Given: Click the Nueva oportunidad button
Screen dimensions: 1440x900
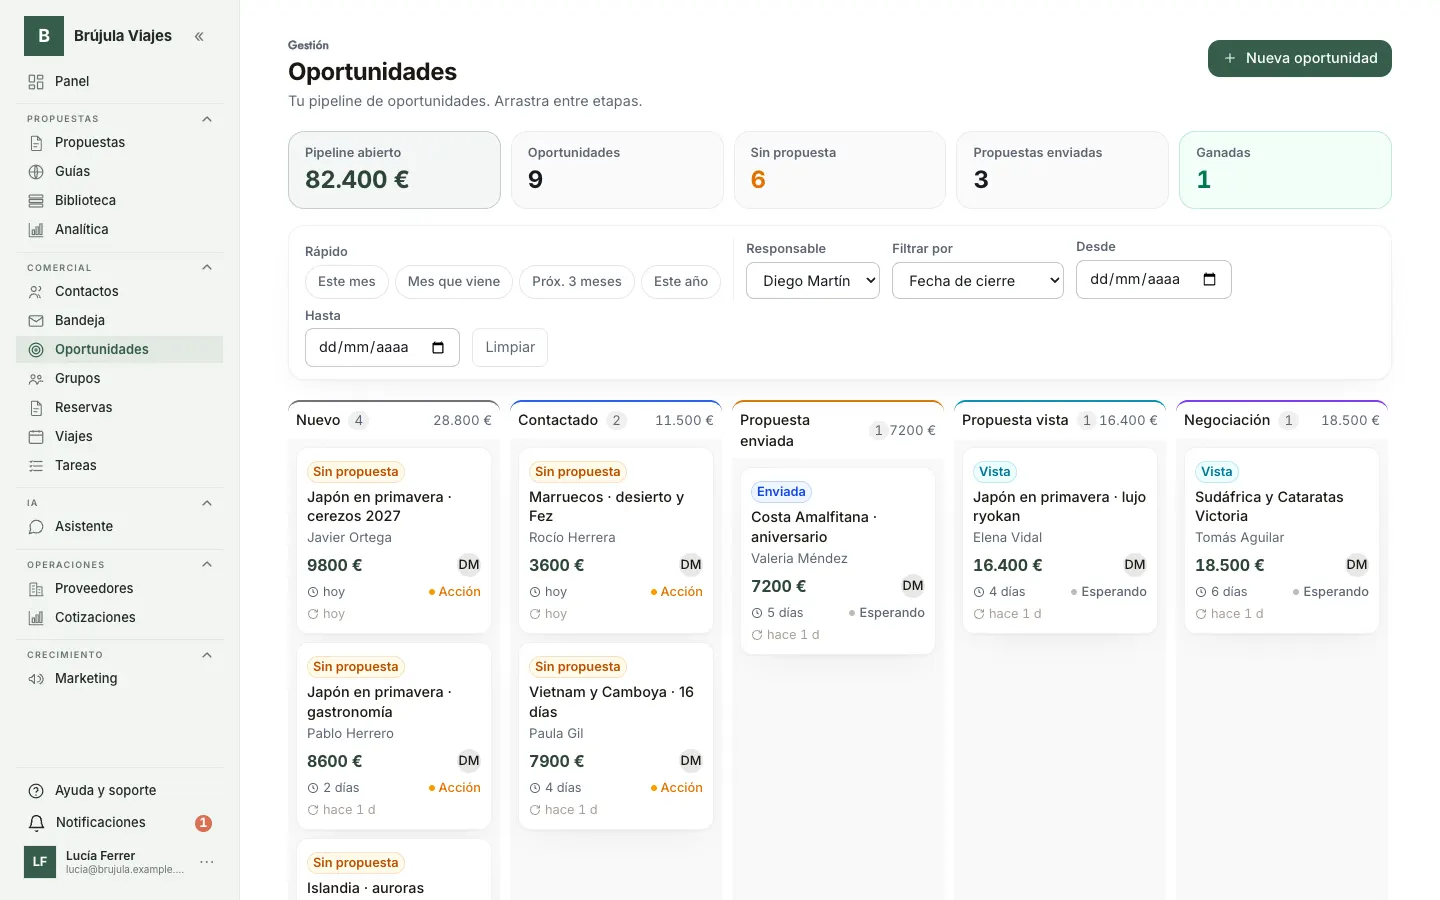Looking at the screenshot, I should tap(1300, 58).
